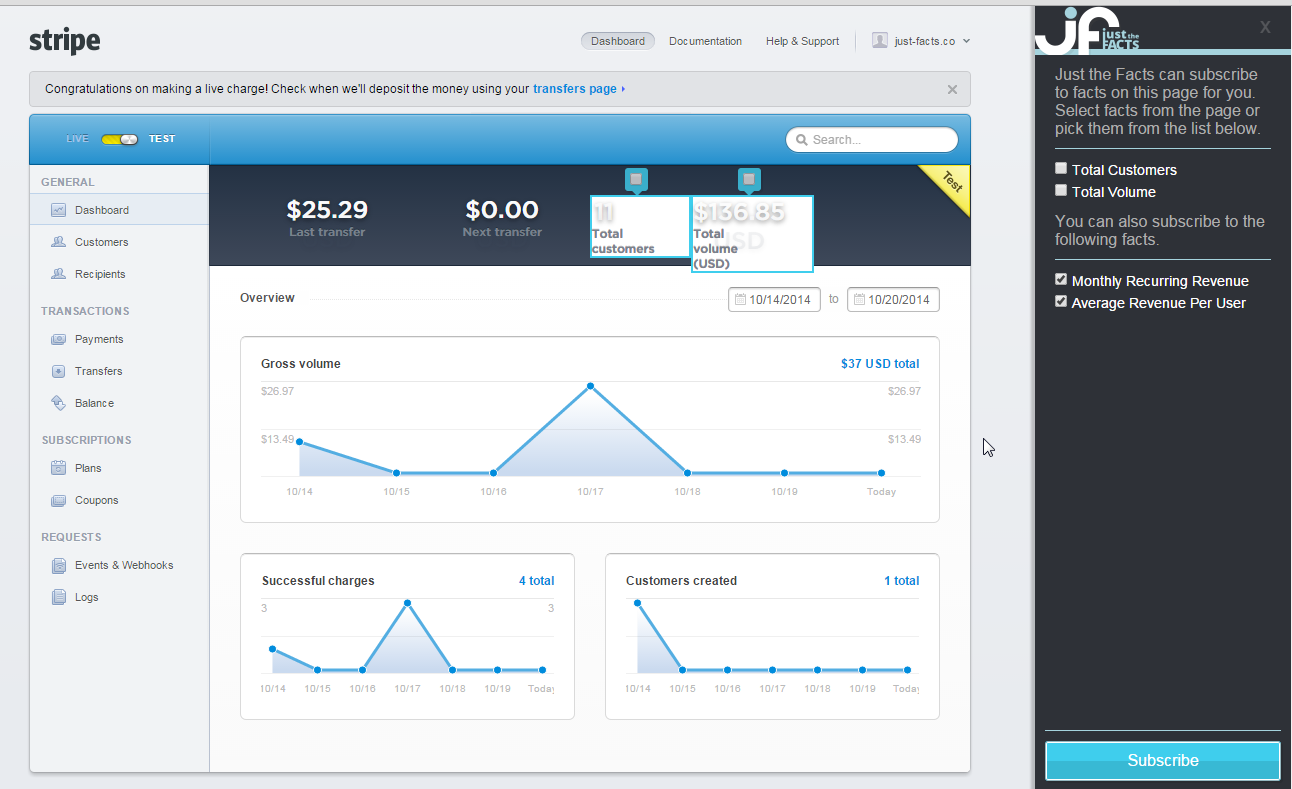Click the $37 USD total link
Viewport: 1292px width, 789px height.
[x=880, y=364]
